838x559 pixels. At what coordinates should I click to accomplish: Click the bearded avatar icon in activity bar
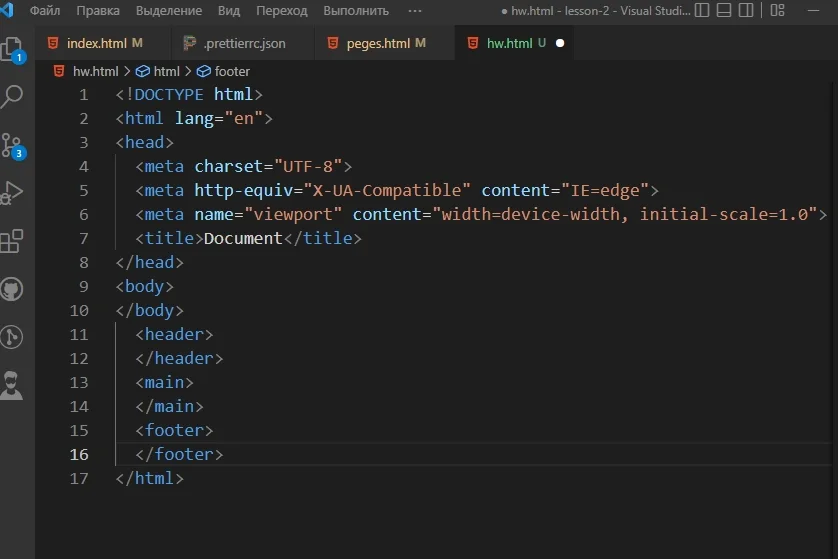[12, 385]
